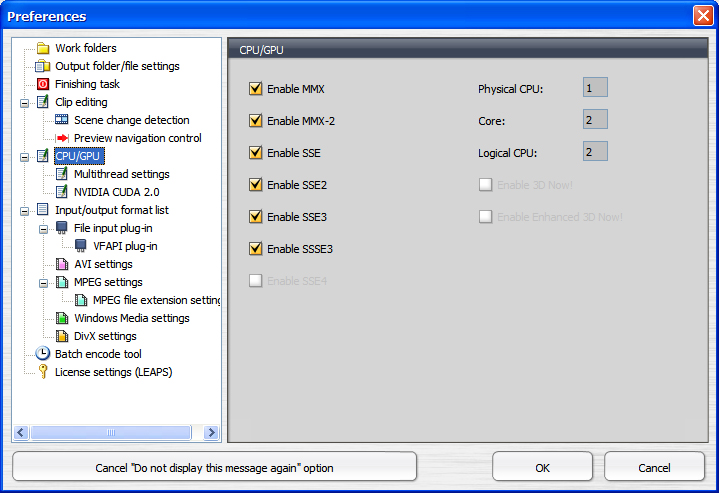Select Finishing task preferences
This screenshot has height=493, width=719.
pyautogui.click(x=87, y=84)
